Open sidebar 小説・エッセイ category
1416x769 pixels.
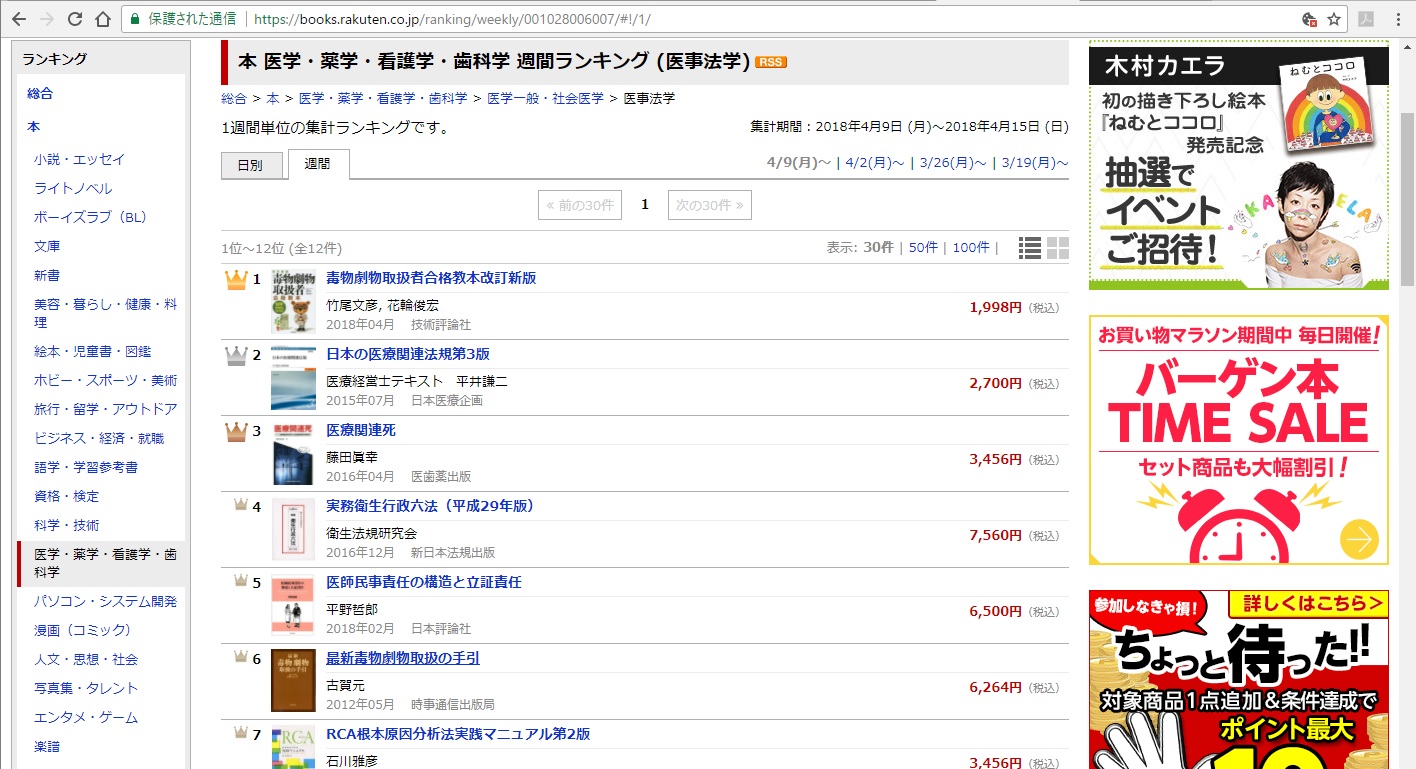point(79,159)
